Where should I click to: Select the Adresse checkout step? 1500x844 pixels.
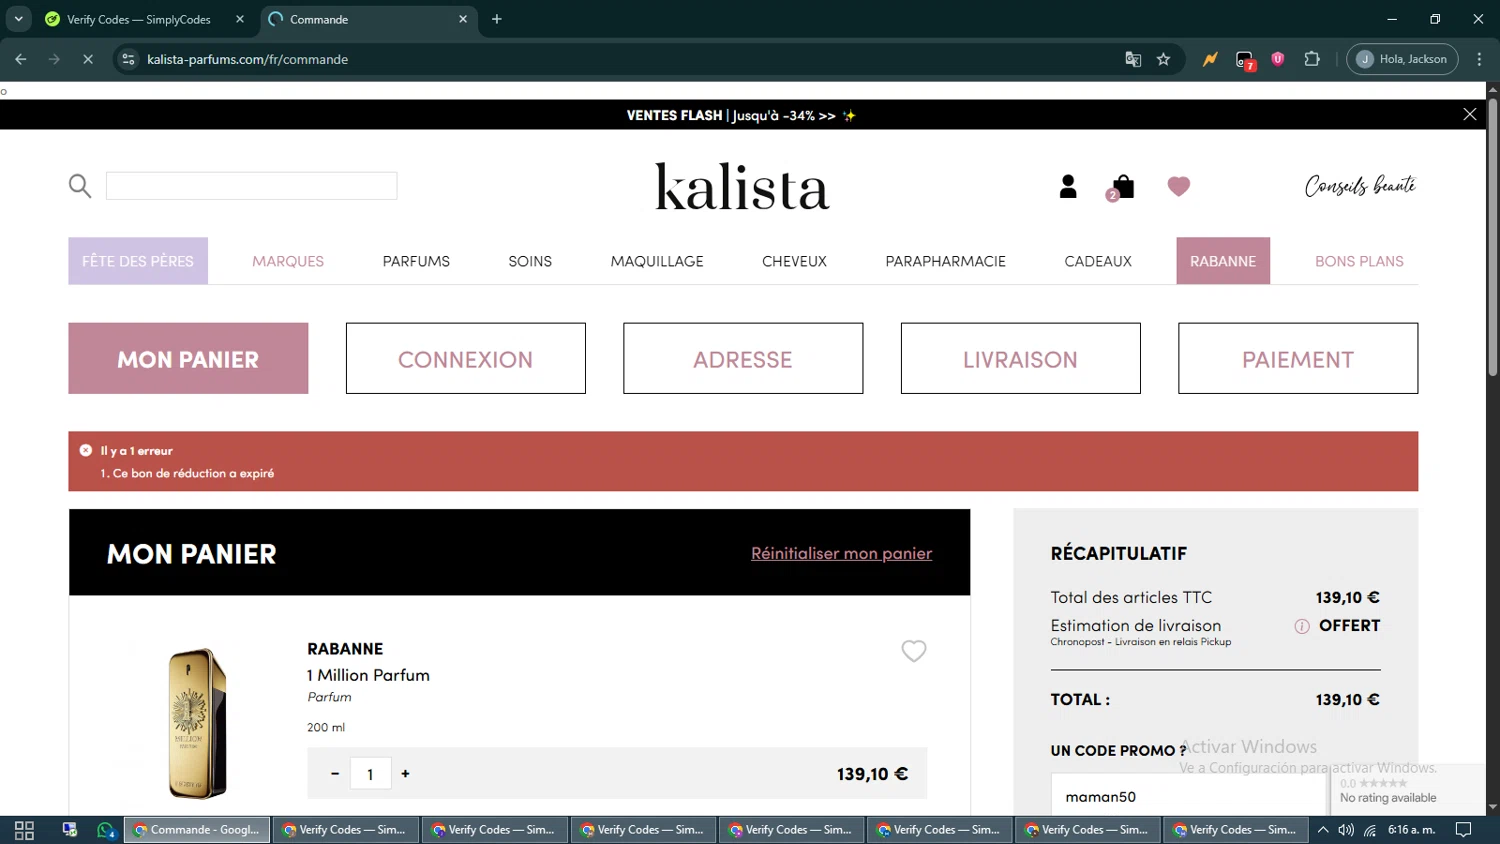[x=743, y=358]
